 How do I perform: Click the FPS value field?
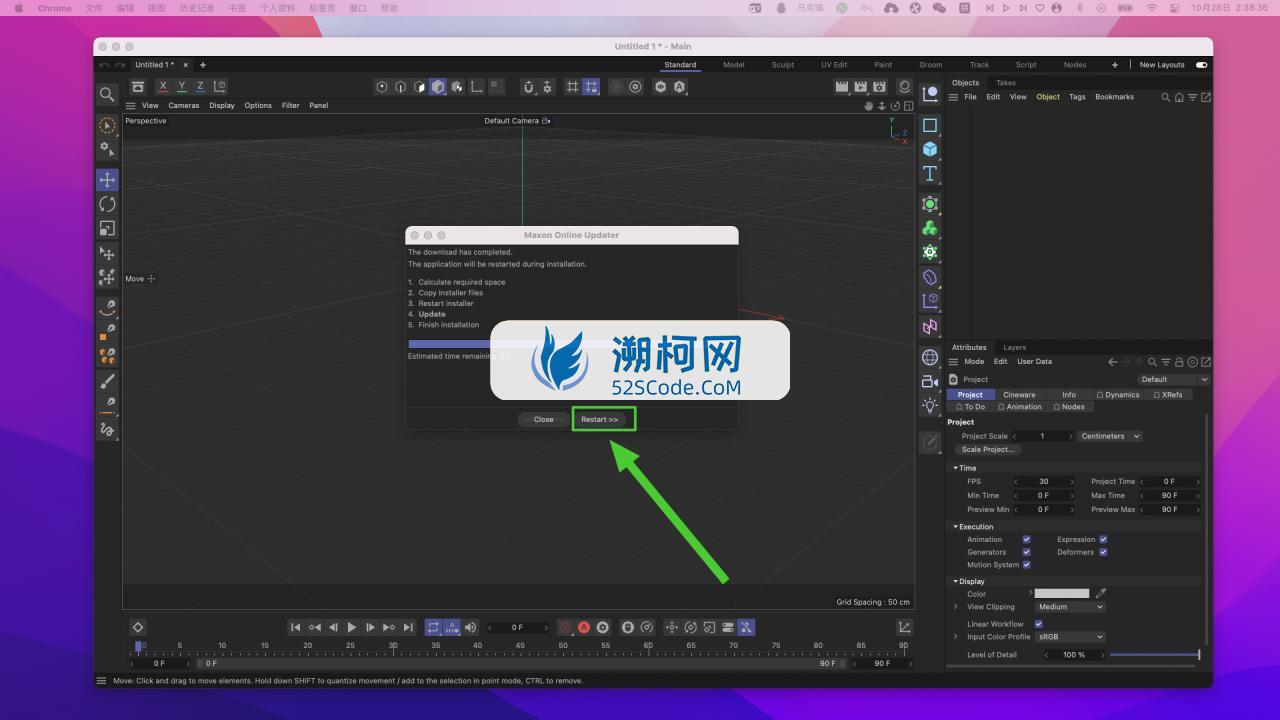coord(1044,482)
